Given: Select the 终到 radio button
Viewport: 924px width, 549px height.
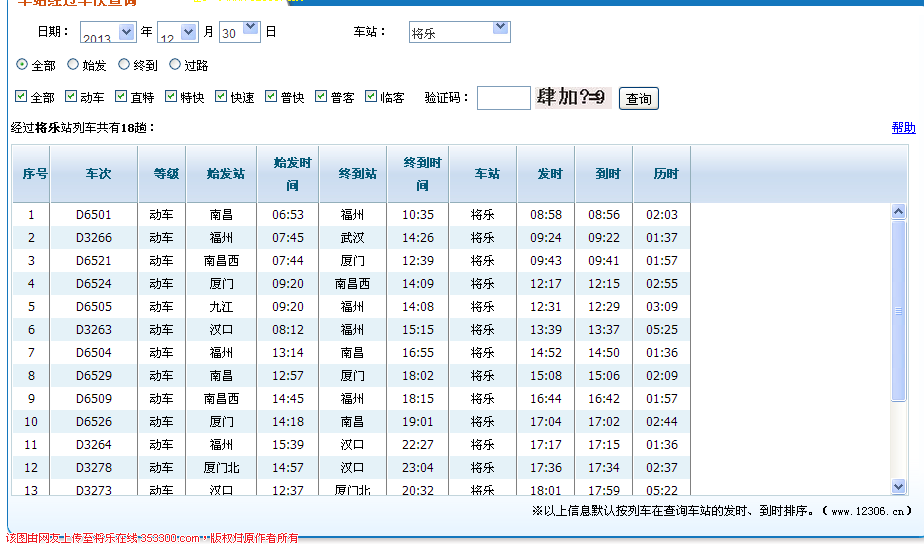Looking at the screenshot, I should point(124,64).
